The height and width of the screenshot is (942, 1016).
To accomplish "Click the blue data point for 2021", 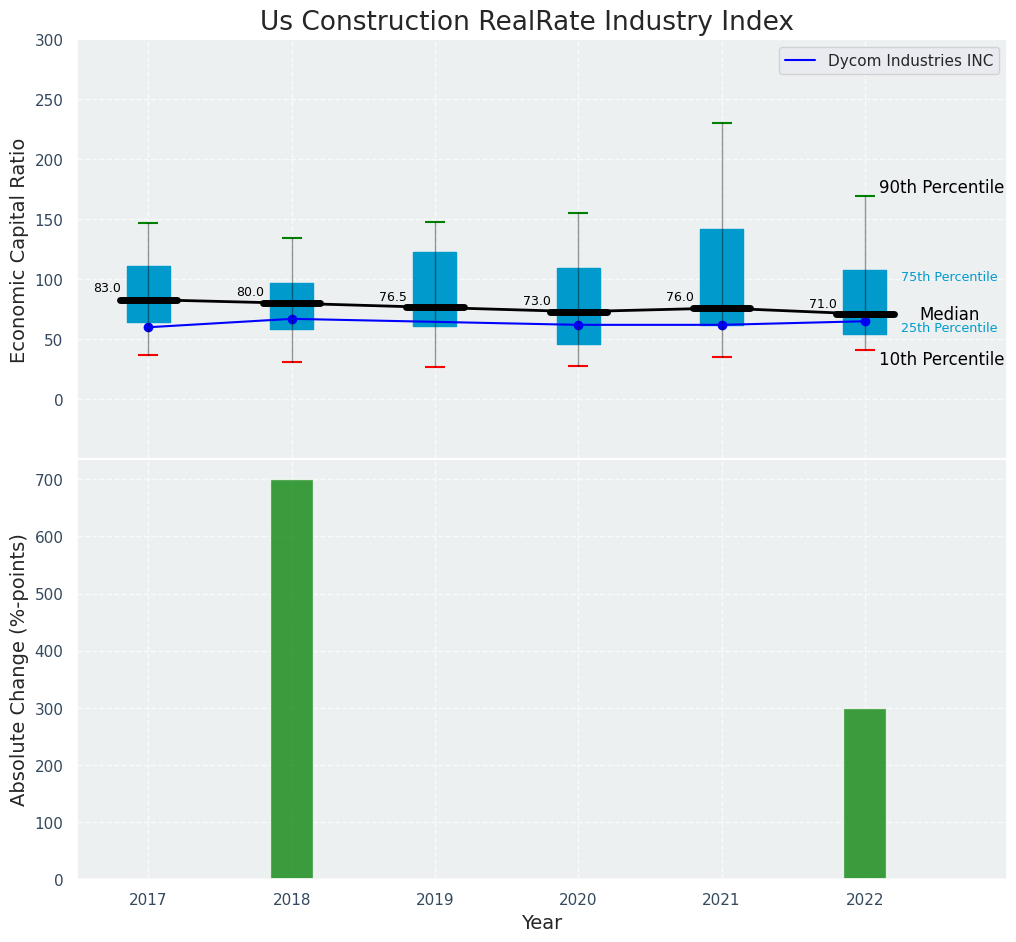I will tap(722, 325).
